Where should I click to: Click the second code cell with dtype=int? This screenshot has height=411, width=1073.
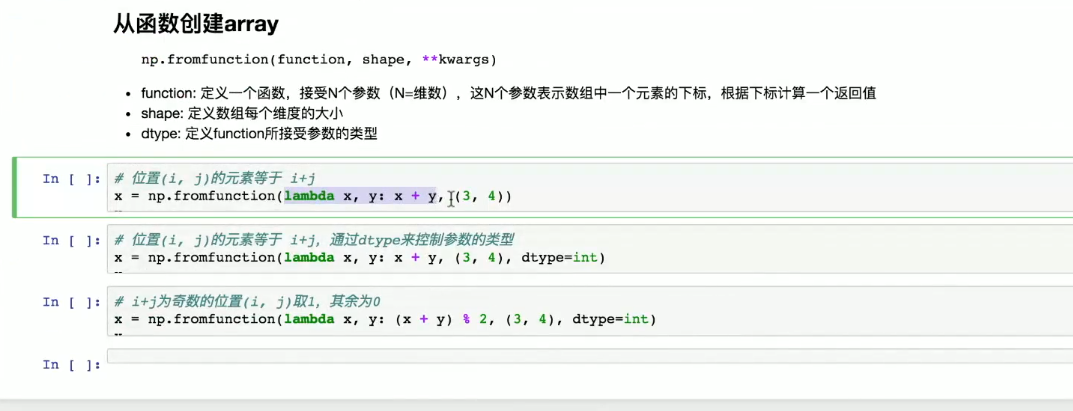(589, 249)
